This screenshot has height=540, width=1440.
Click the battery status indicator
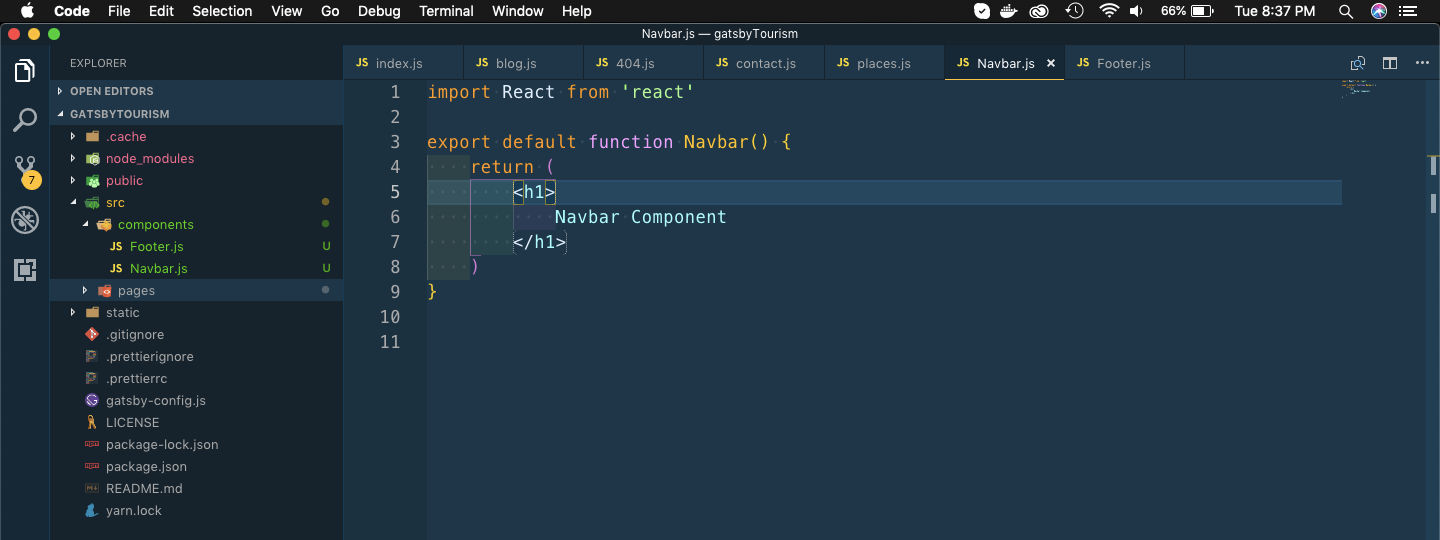pos(1189,11)
